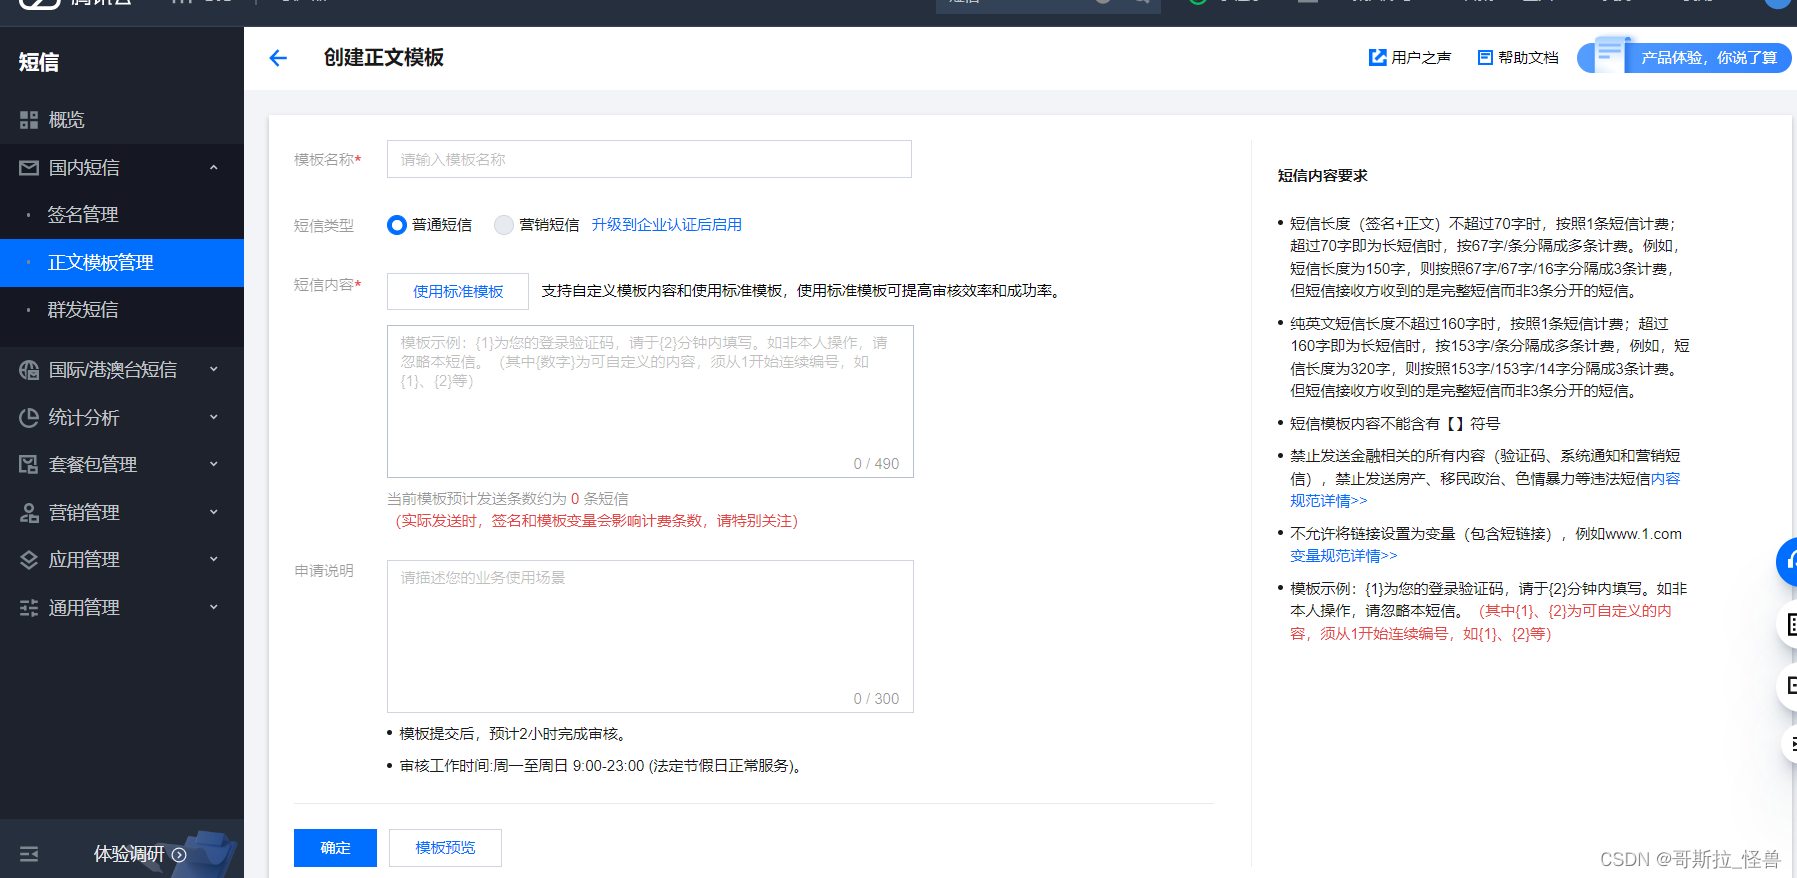
Task: Click the 帮助文档 link text
Action: click(x=1528, y=58)
